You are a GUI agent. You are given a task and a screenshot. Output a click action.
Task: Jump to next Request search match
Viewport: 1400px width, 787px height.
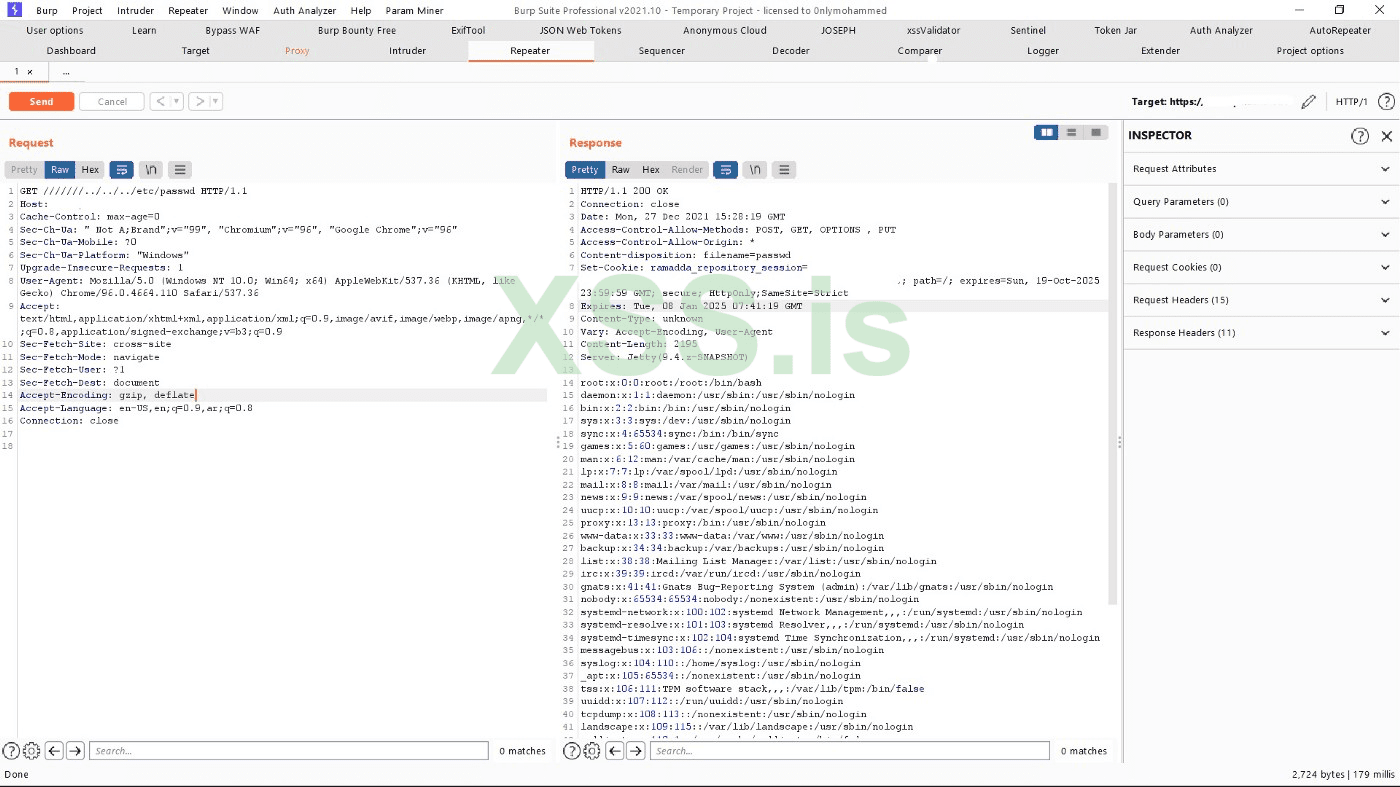(x=75, y=751)
